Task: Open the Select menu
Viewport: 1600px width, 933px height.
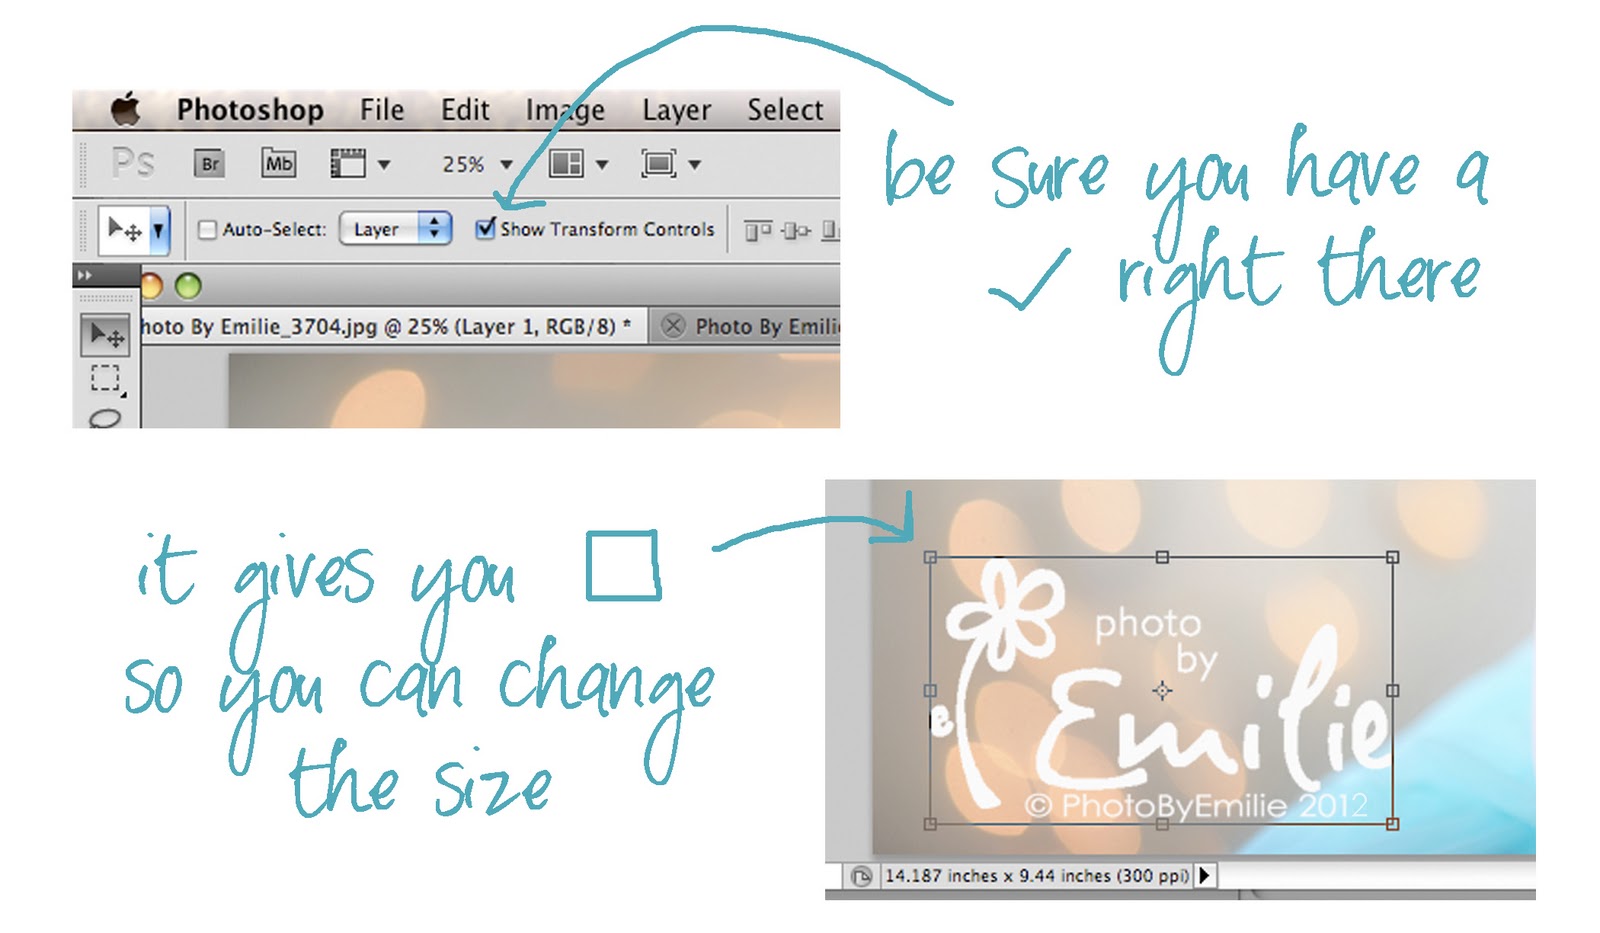Action: tap(785, 109)
